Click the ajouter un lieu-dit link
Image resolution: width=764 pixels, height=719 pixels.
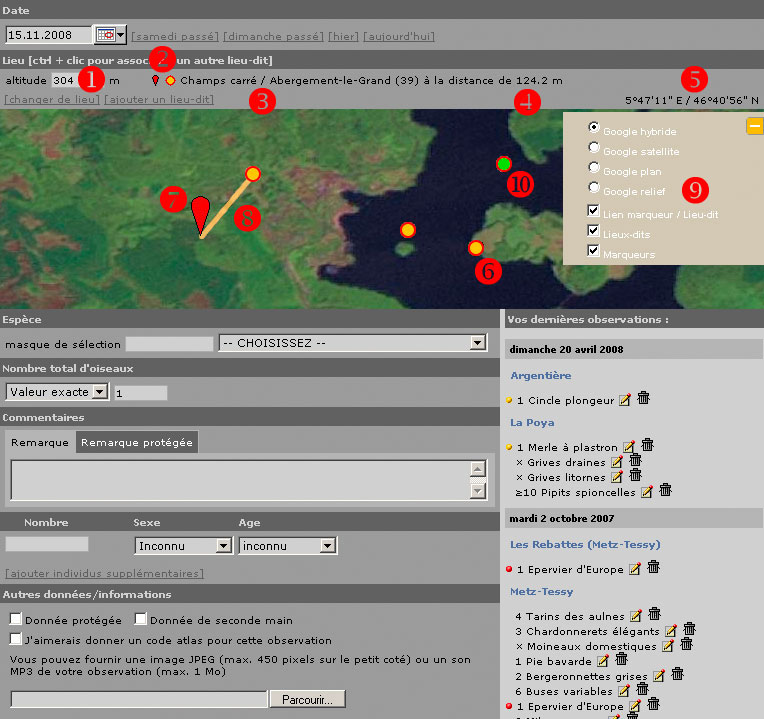(159, 99)
